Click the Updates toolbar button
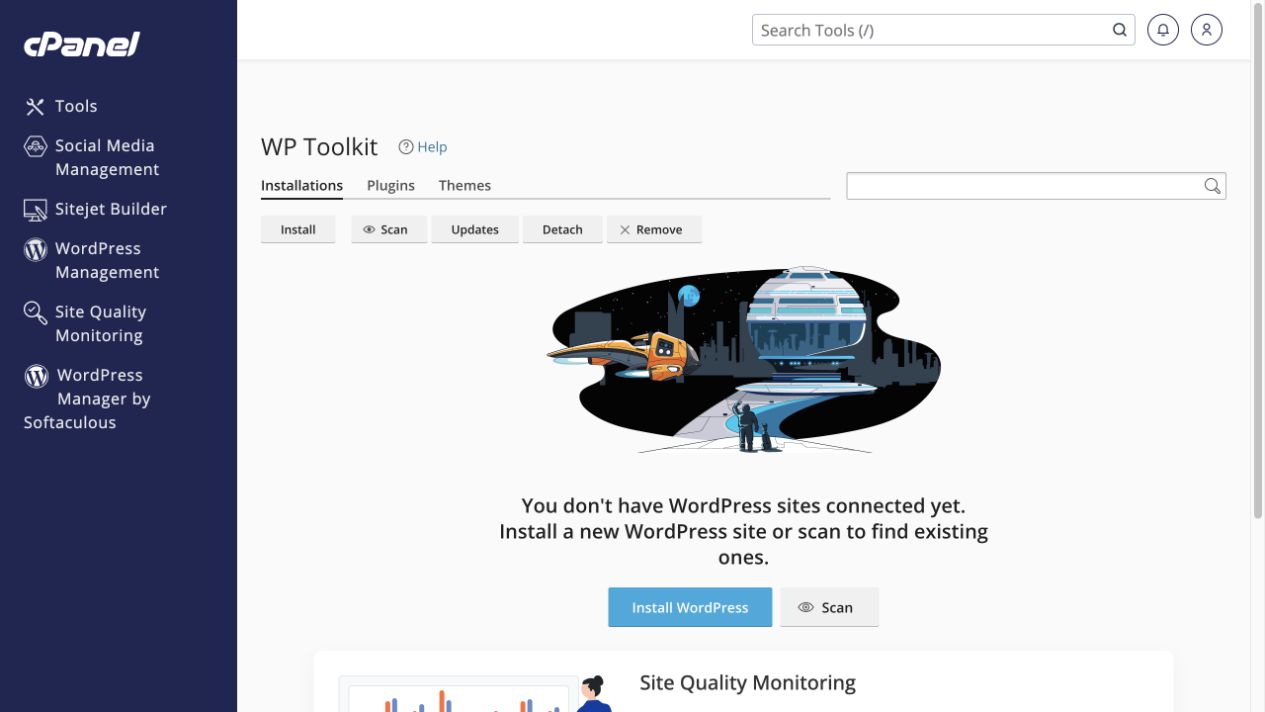 coord(475,230)
